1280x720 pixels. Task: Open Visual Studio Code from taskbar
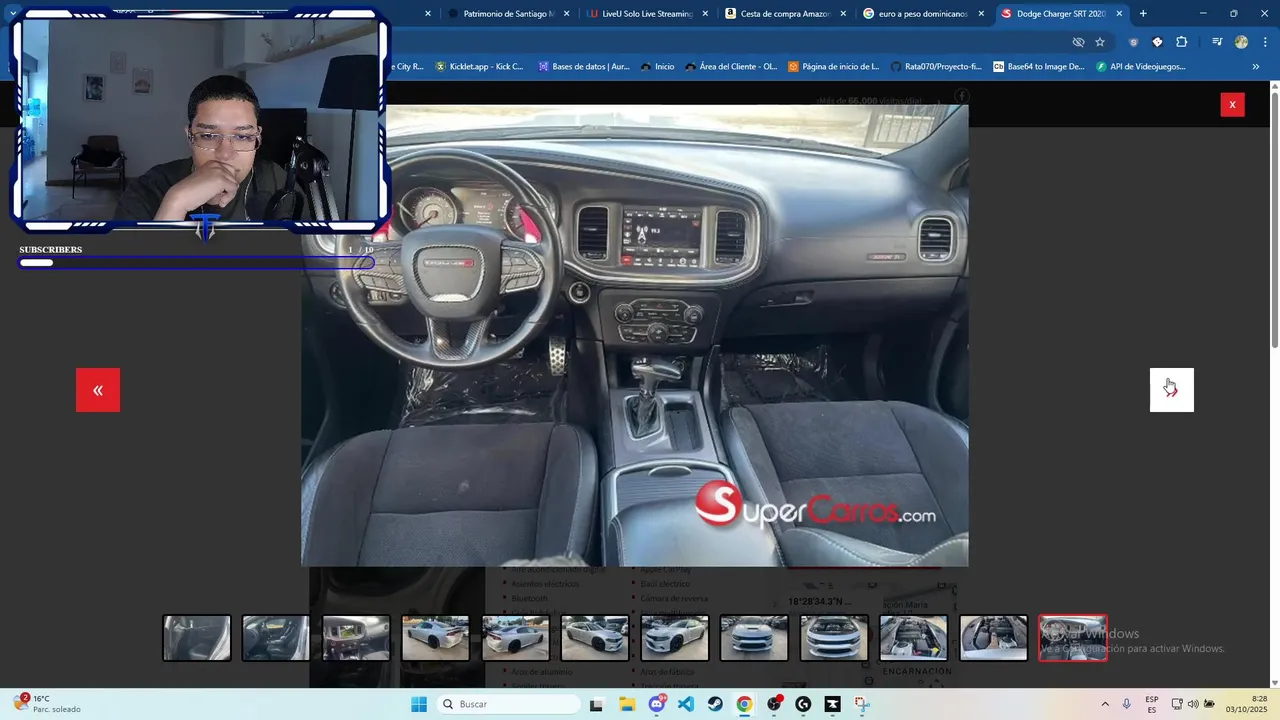point(686,704)
